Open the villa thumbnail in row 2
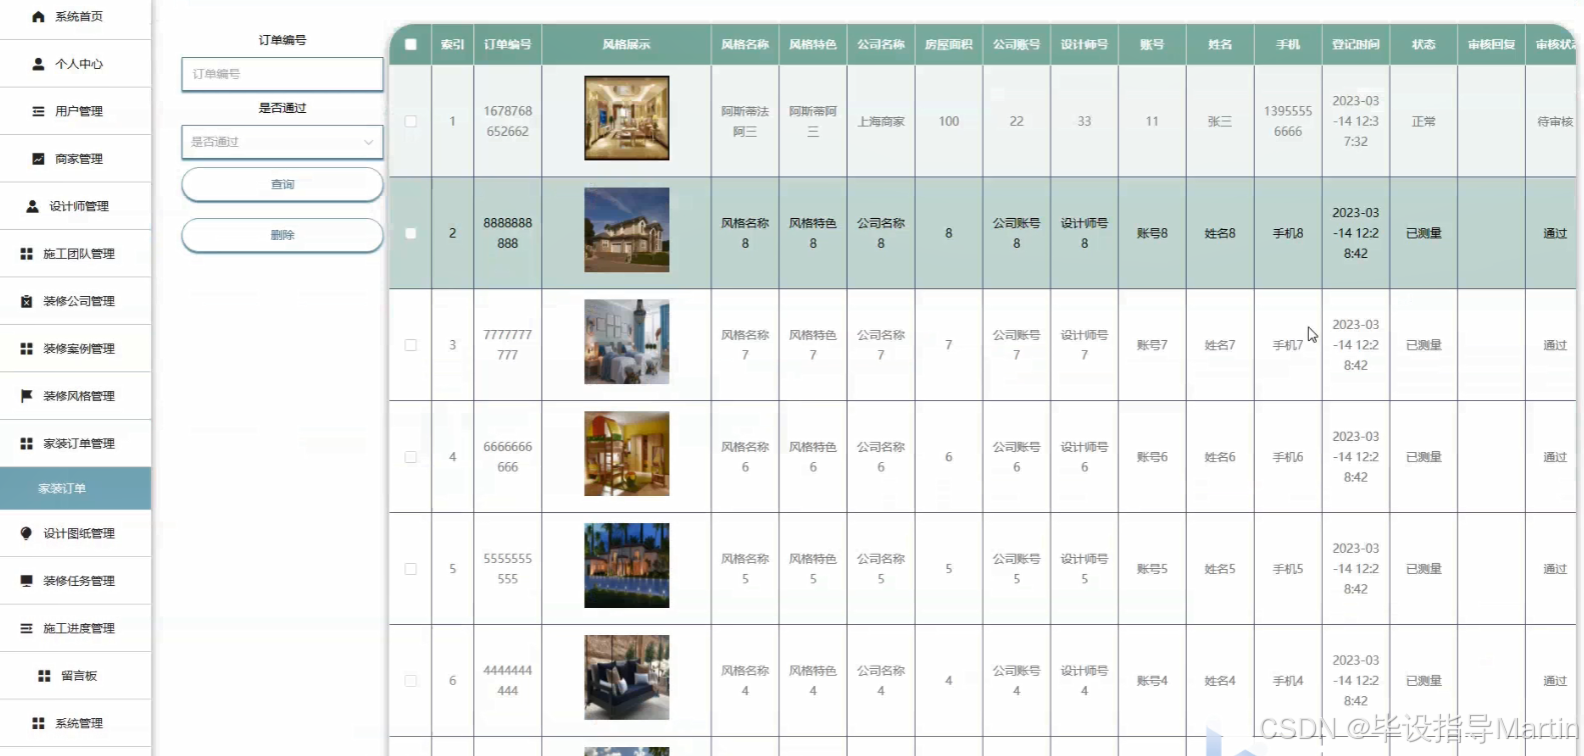Screen dimensions: 1584x756 [x=627, y=230]
